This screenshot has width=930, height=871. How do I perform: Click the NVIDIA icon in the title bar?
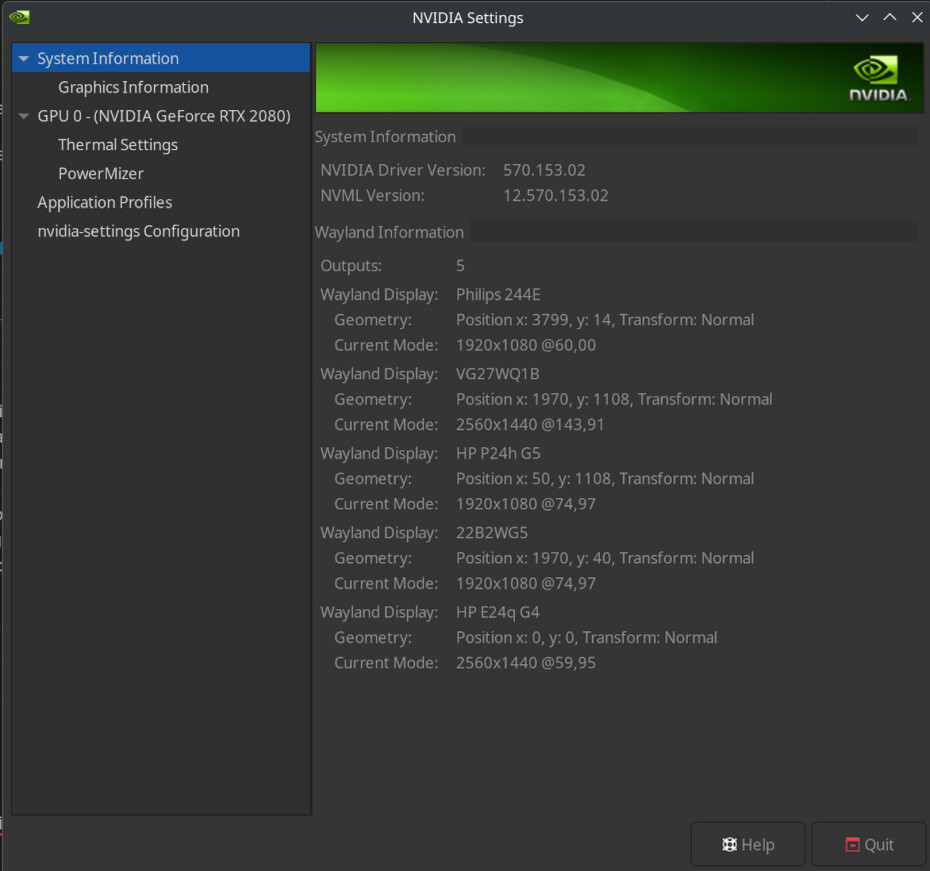[x=19, y=17]
